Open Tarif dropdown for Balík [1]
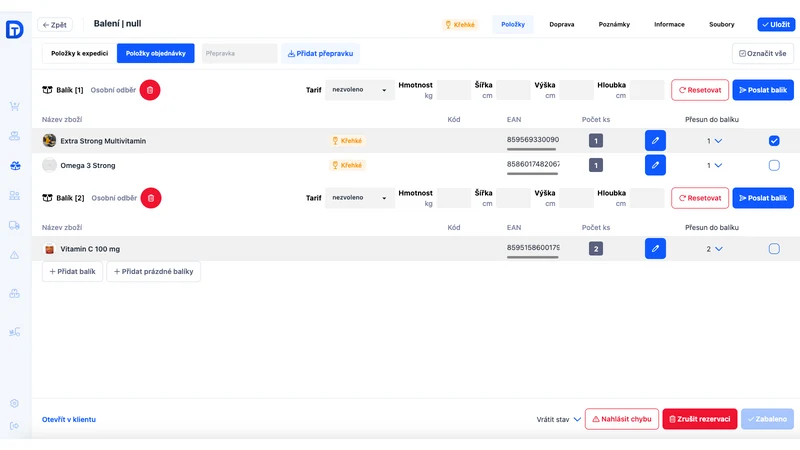Screen dimensions: 800x450 tap(360, 90)
